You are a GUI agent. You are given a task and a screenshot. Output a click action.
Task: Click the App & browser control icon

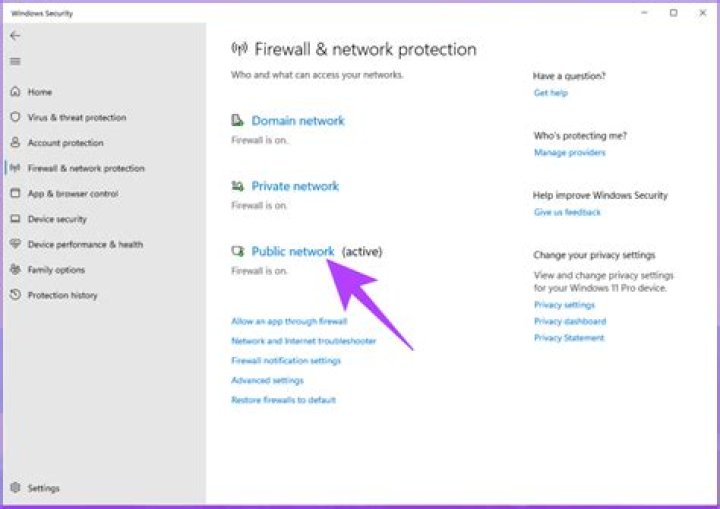[x=15, y=193]
